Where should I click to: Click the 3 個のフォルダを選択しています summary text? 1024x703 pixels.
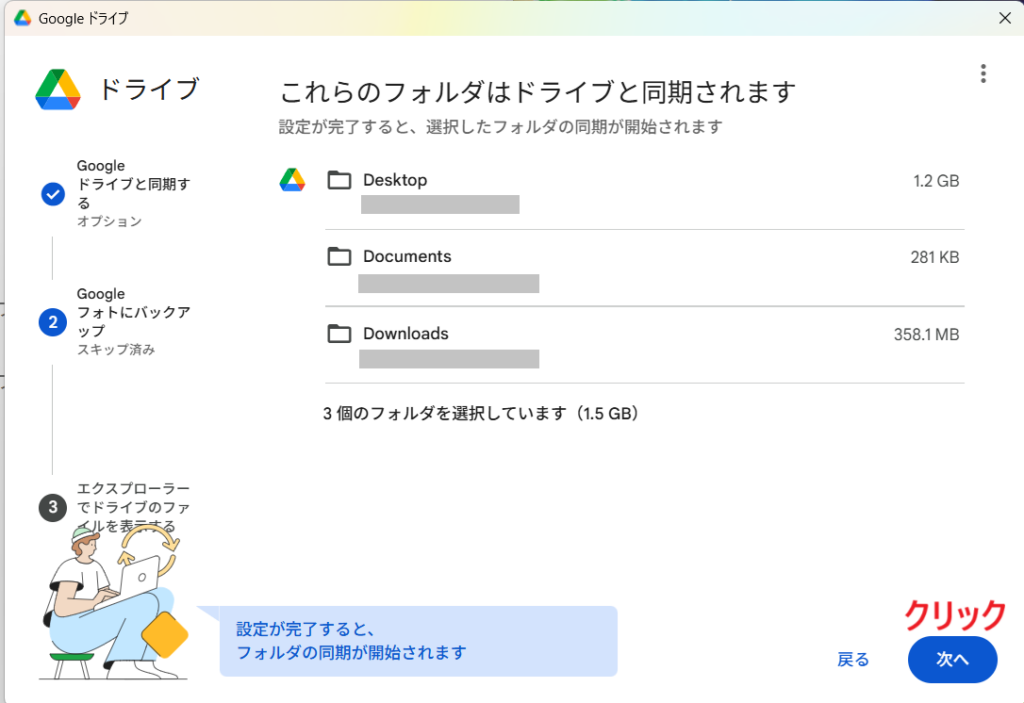pos(480,413)
